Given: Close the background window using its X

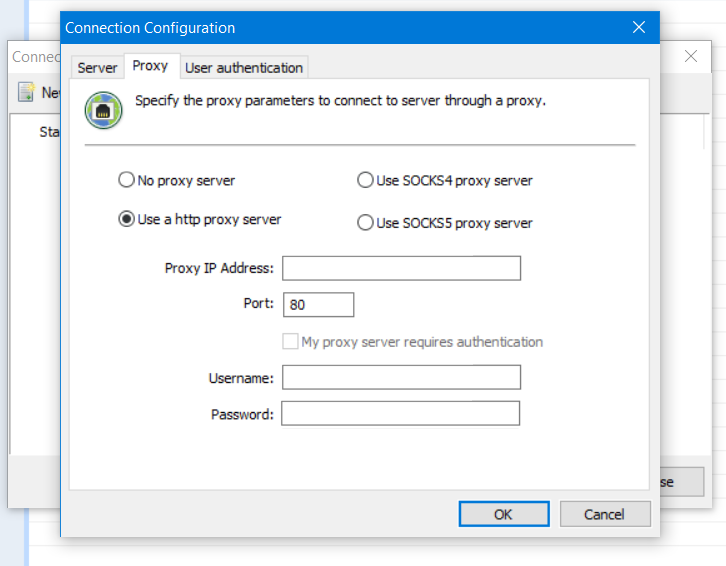Looking at the screenshot, I should point(690,57).
